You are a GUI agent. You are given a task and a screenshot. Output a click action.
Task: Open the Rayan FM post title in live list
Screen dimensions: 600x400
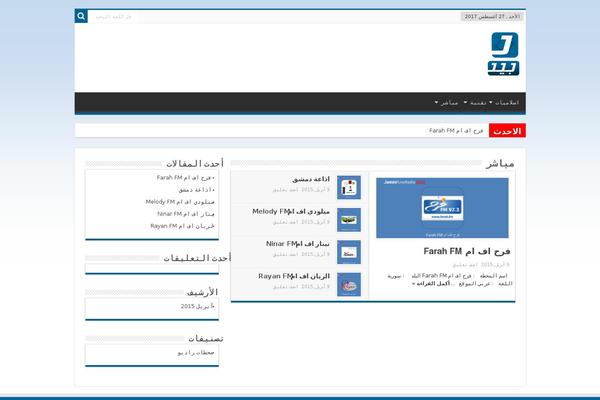(294, 276)
